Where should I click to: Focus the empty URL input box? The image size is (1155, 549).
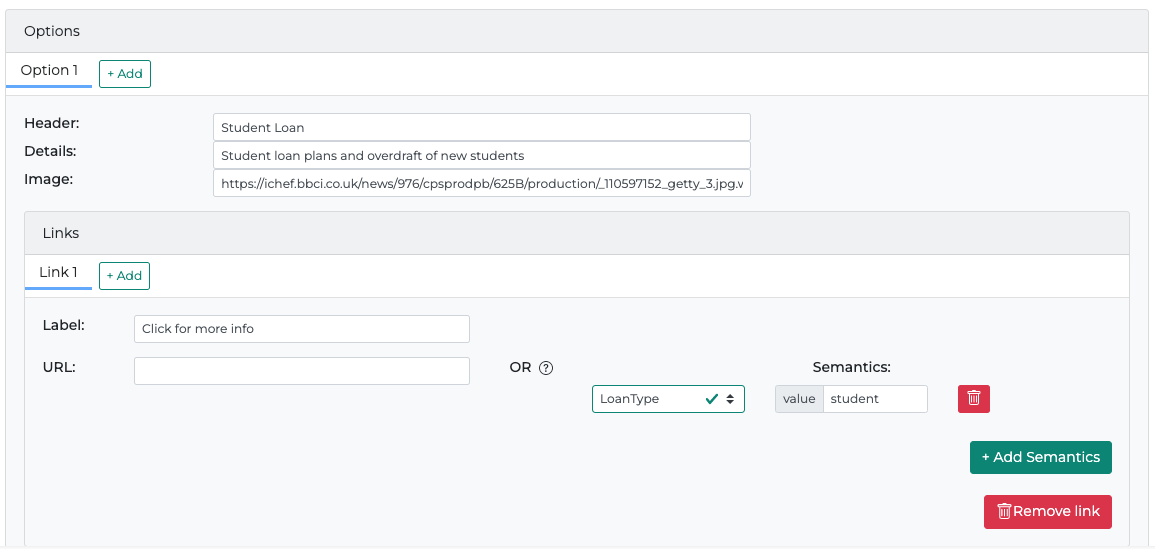(x=301, y=371)
